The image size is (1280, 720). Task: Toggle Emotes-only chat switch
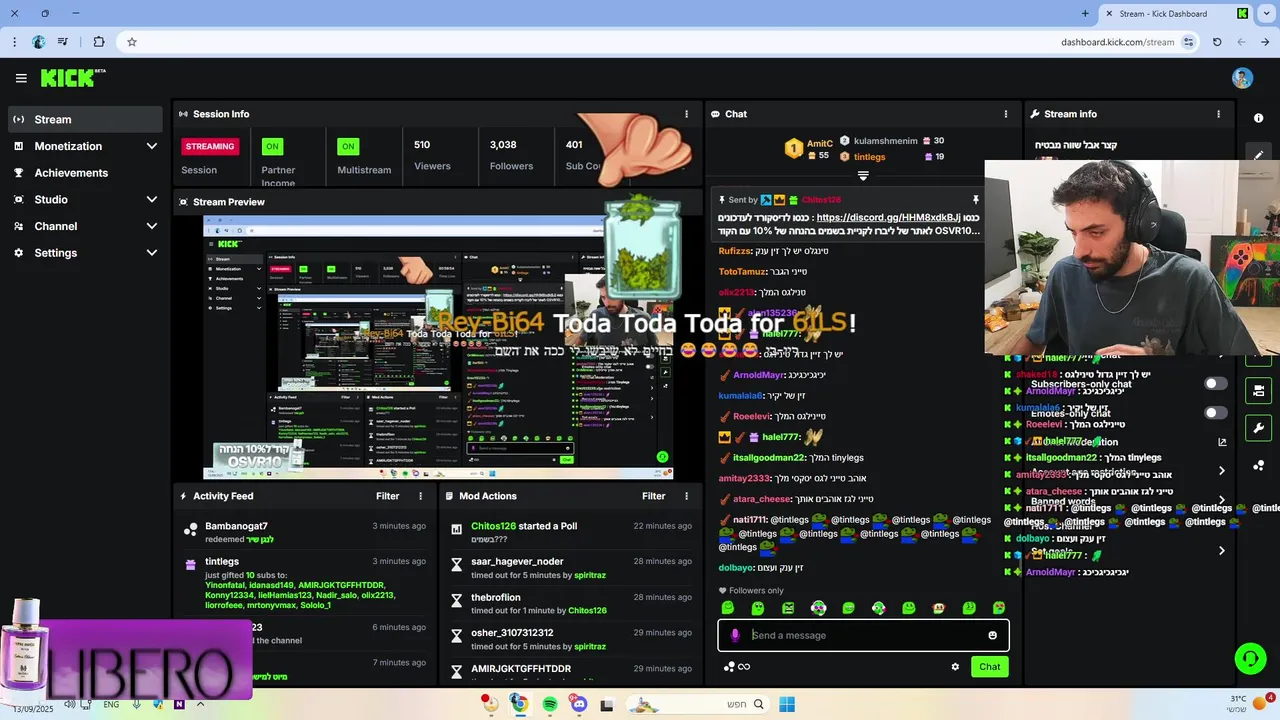pyautogui.click(x=1215, y=413)
